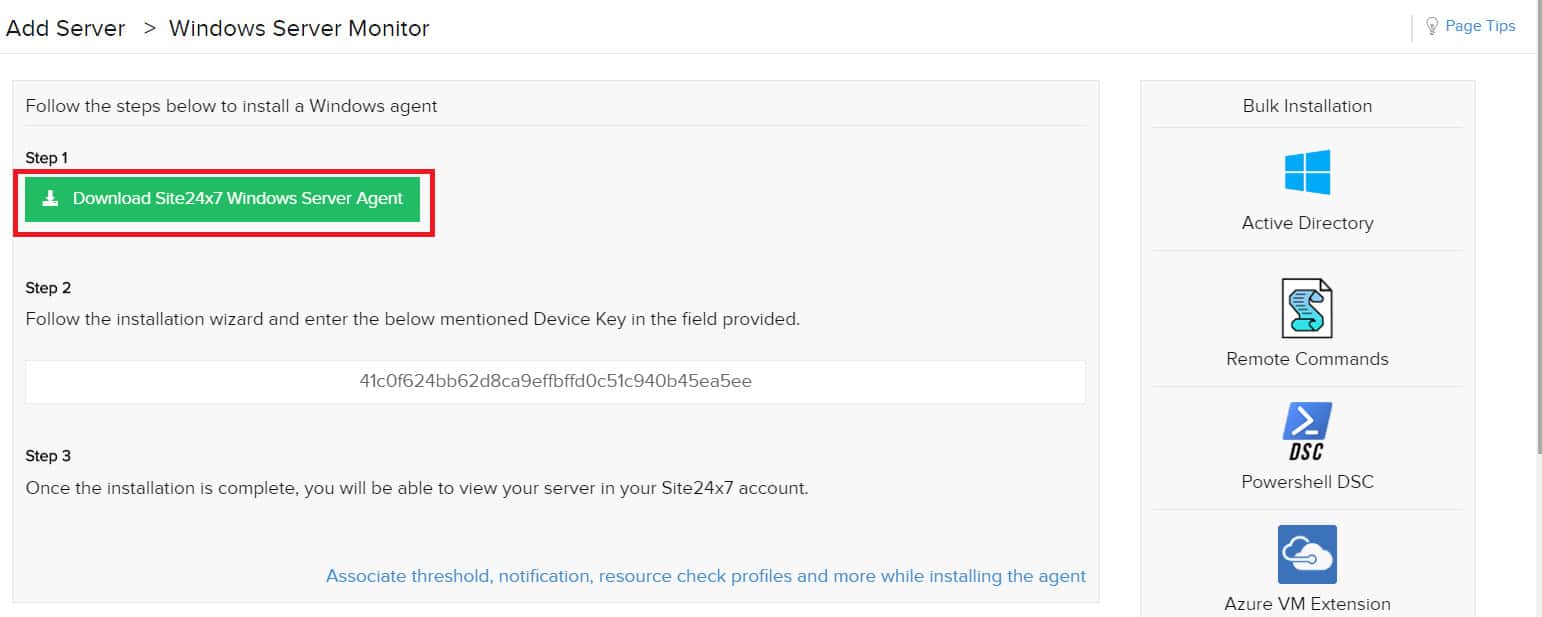Click the Azure VM Extension label
This screenshot has width=1542, height=617.
pos(1307,604)
